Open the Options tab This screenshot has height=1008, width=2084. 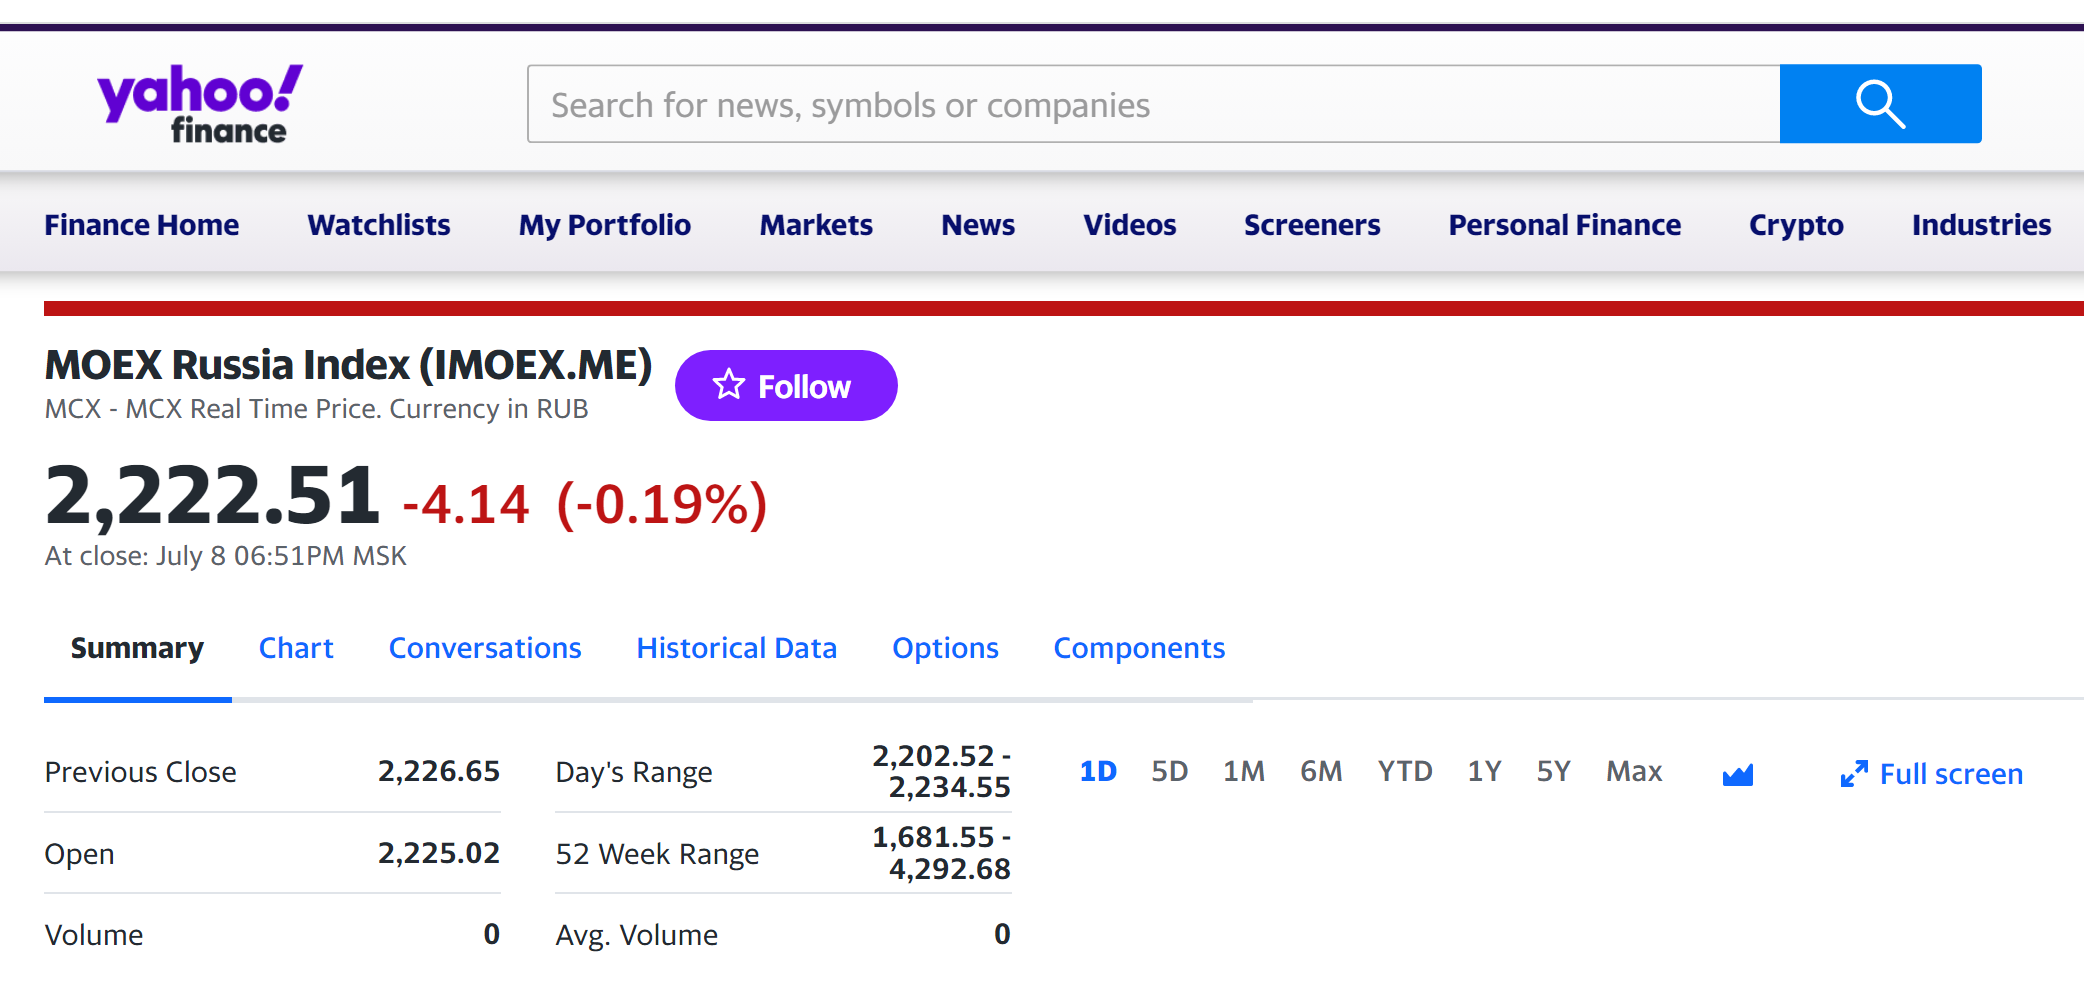[x=945, y=648]
